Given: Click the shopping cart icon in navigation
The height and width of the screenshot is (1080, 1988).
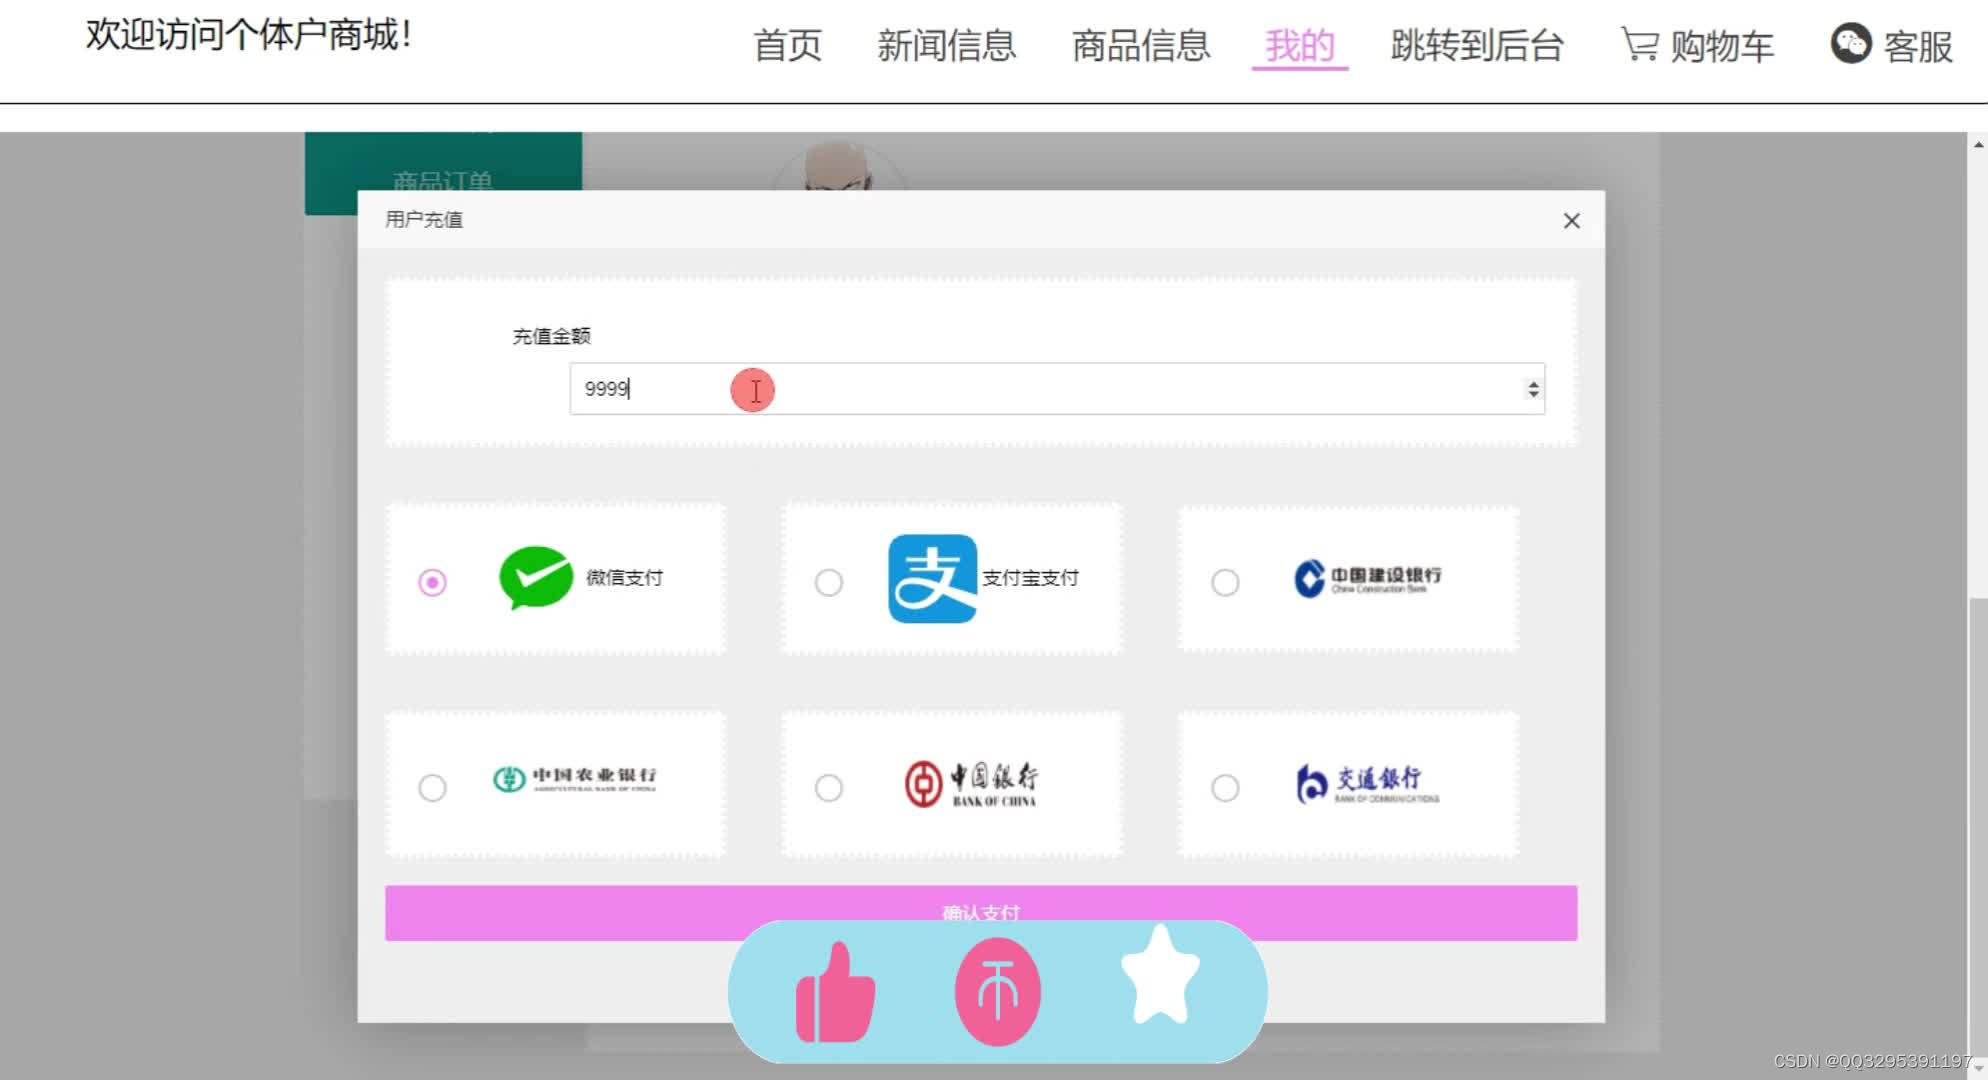Looking at the screenshot, I should [1639, 45].
